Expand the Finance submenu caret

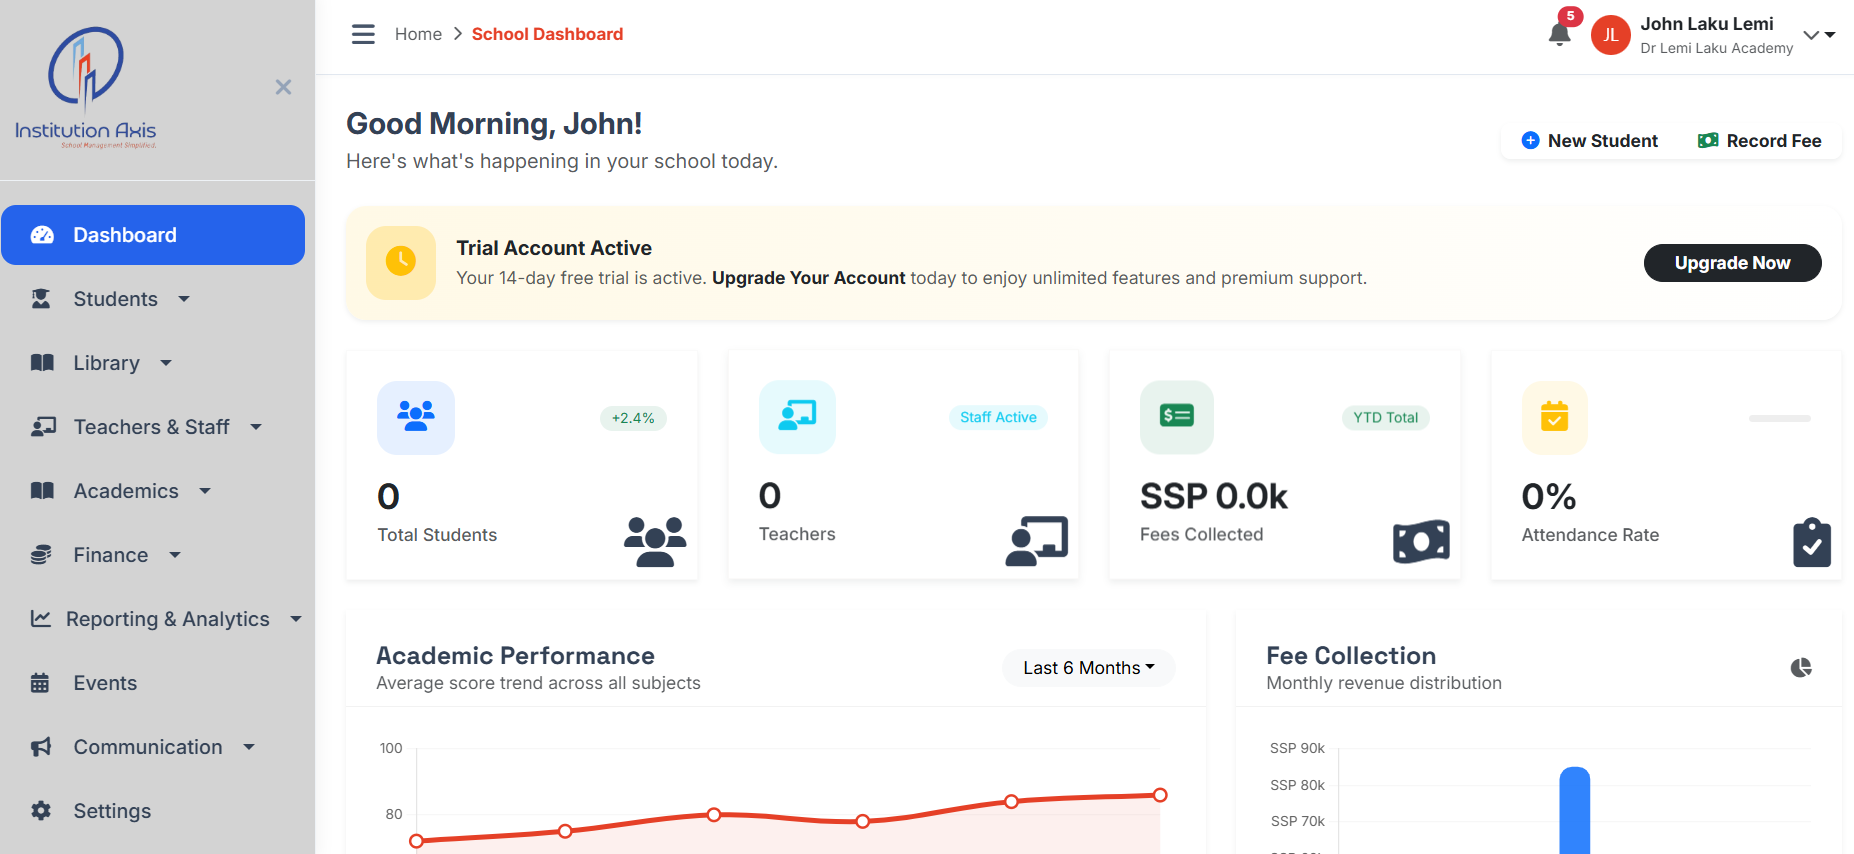175,555
